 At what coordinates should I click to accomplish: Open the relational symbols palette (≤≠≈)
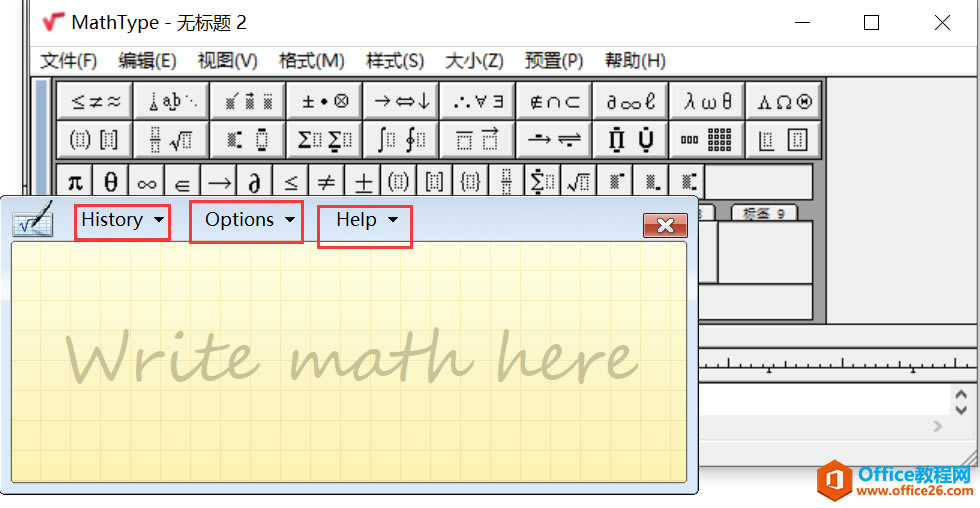tap(95, 101)
